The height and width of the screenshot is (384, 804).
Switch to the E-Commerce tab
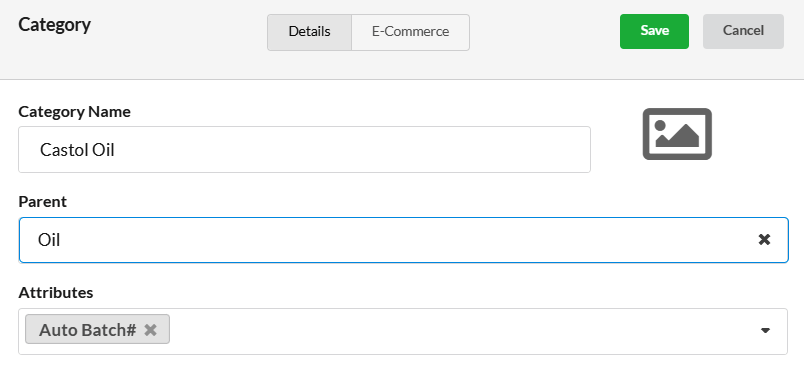(x=410, y=32)
